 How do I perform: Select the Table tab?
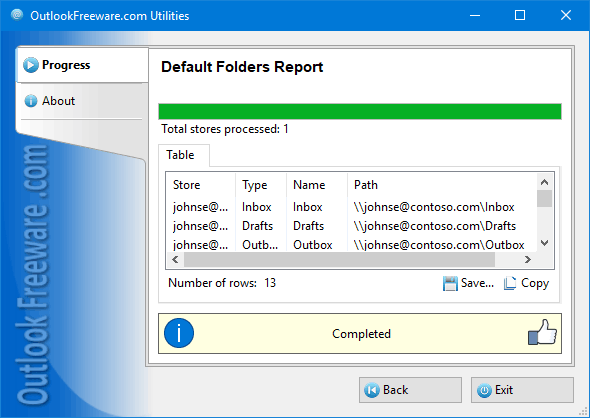coord(184,155)
